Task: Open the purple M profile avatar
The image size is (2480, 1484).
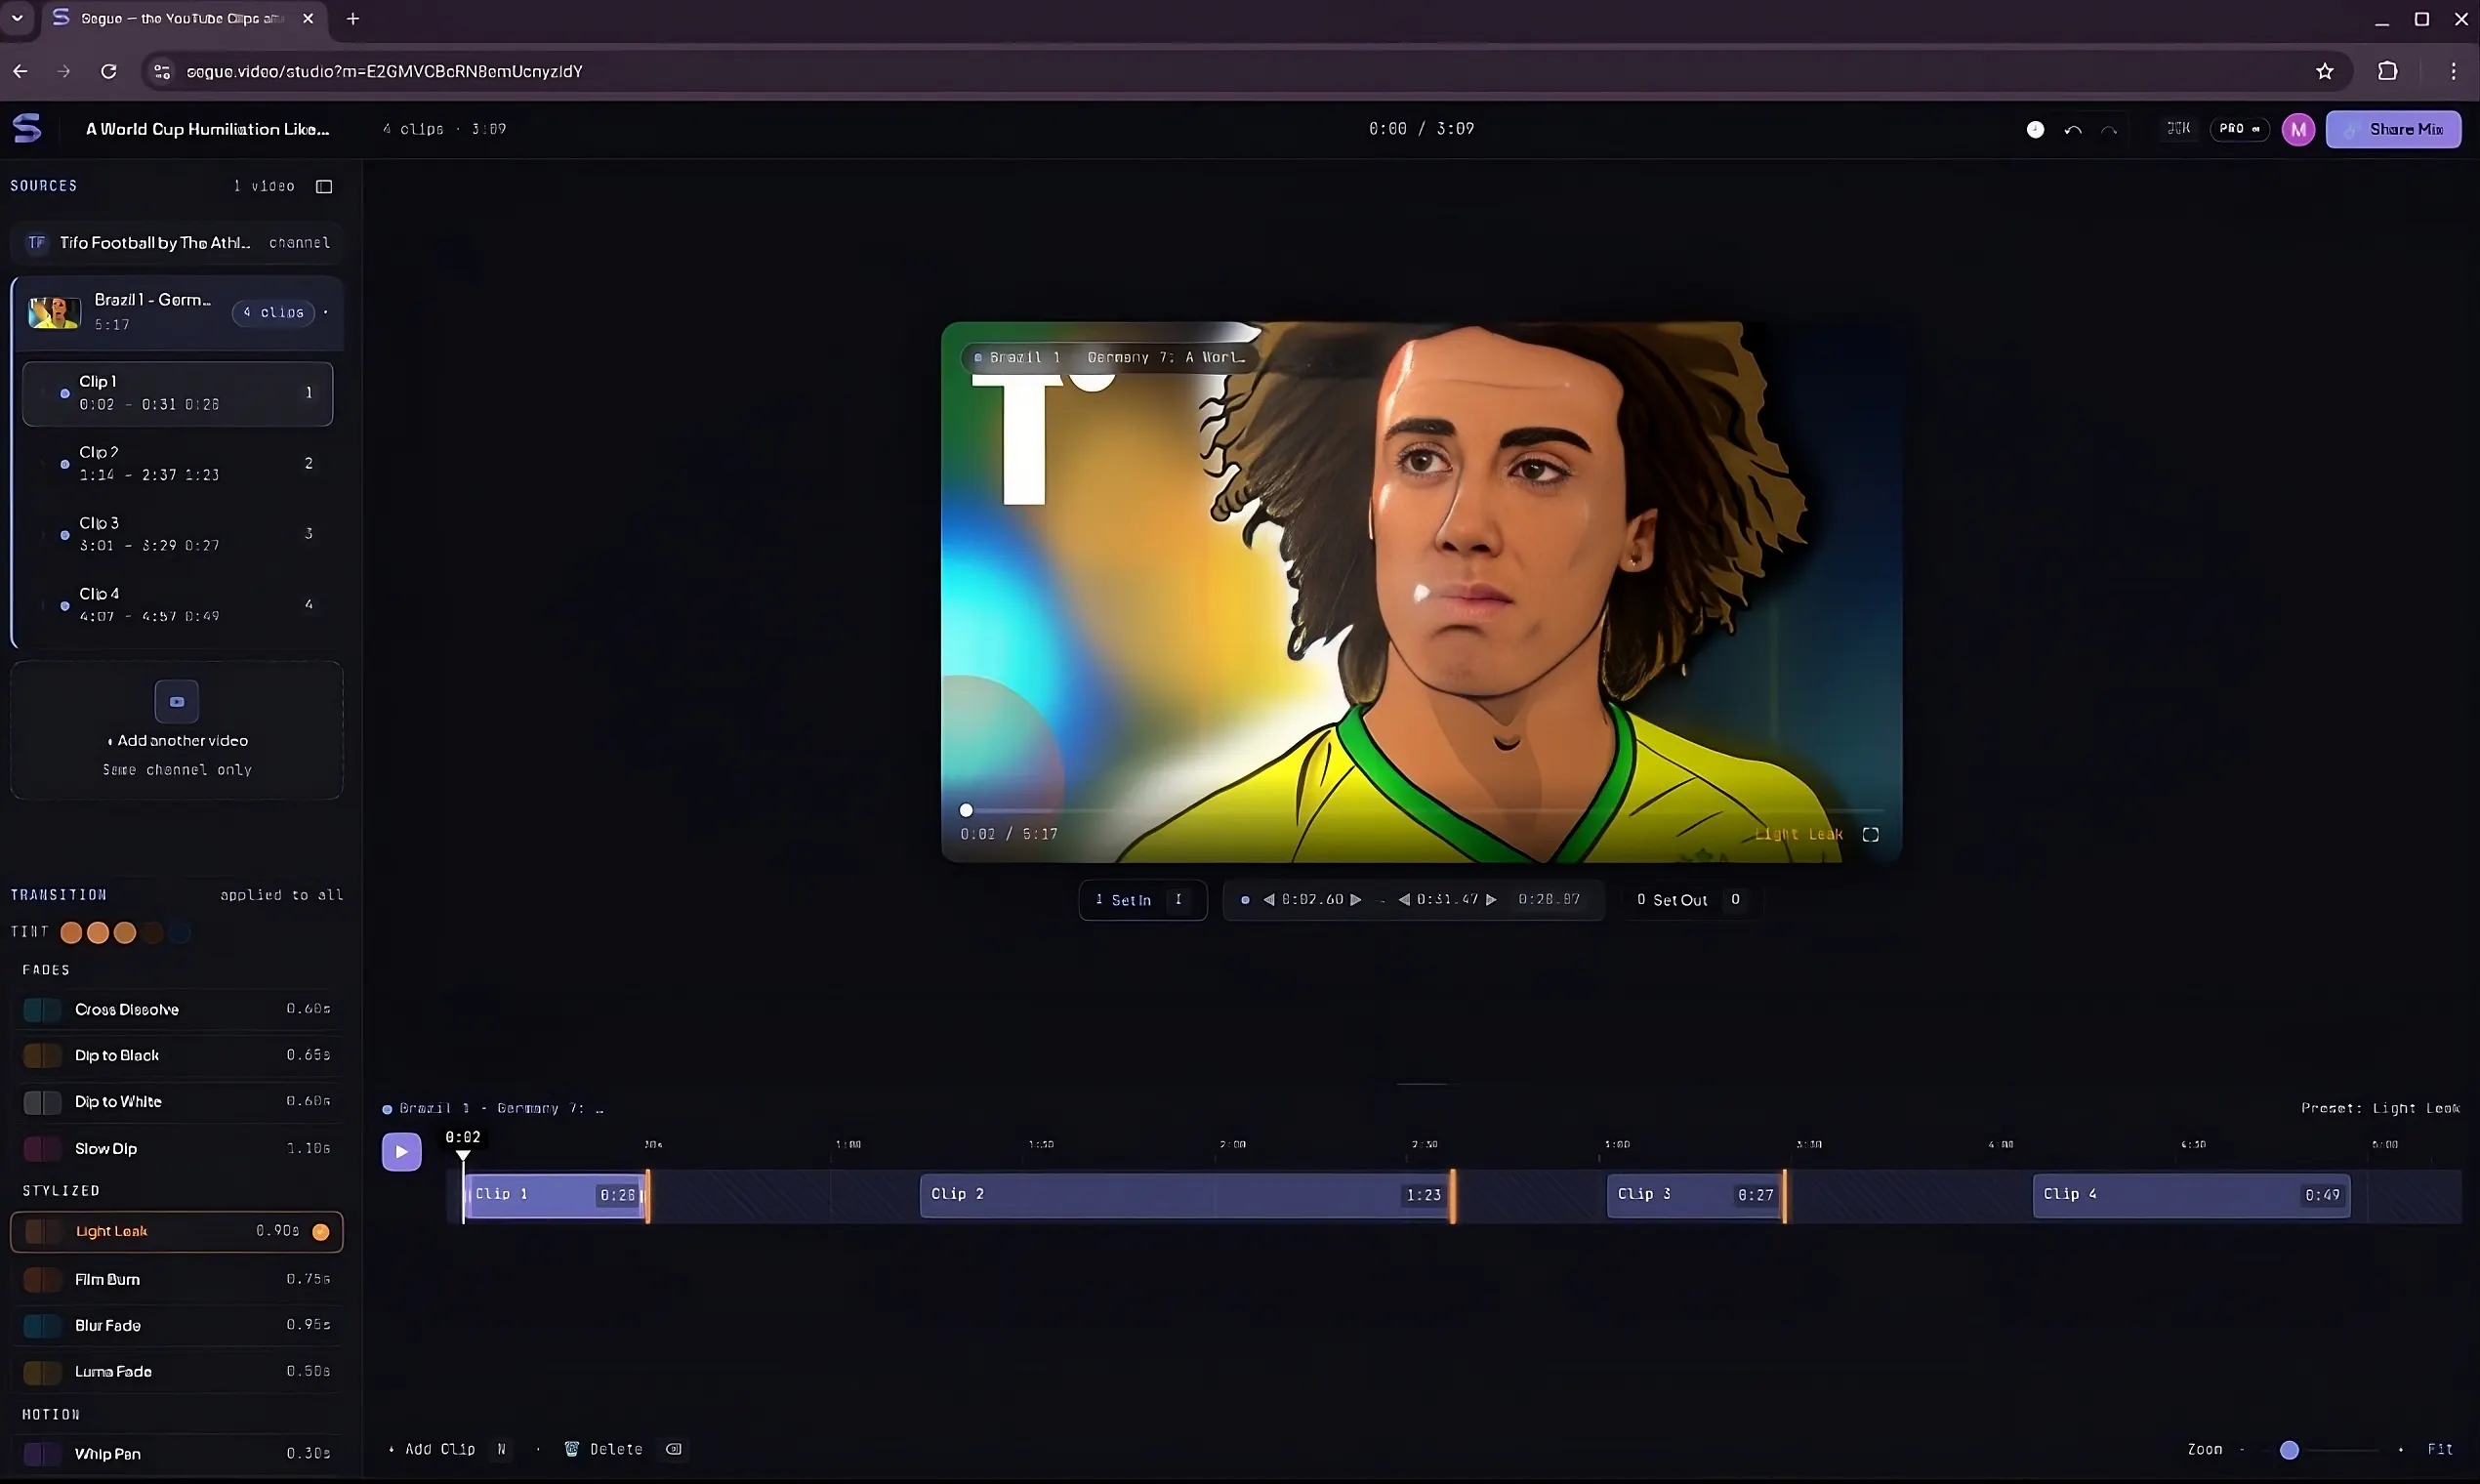Action: tap(2298, 129)
